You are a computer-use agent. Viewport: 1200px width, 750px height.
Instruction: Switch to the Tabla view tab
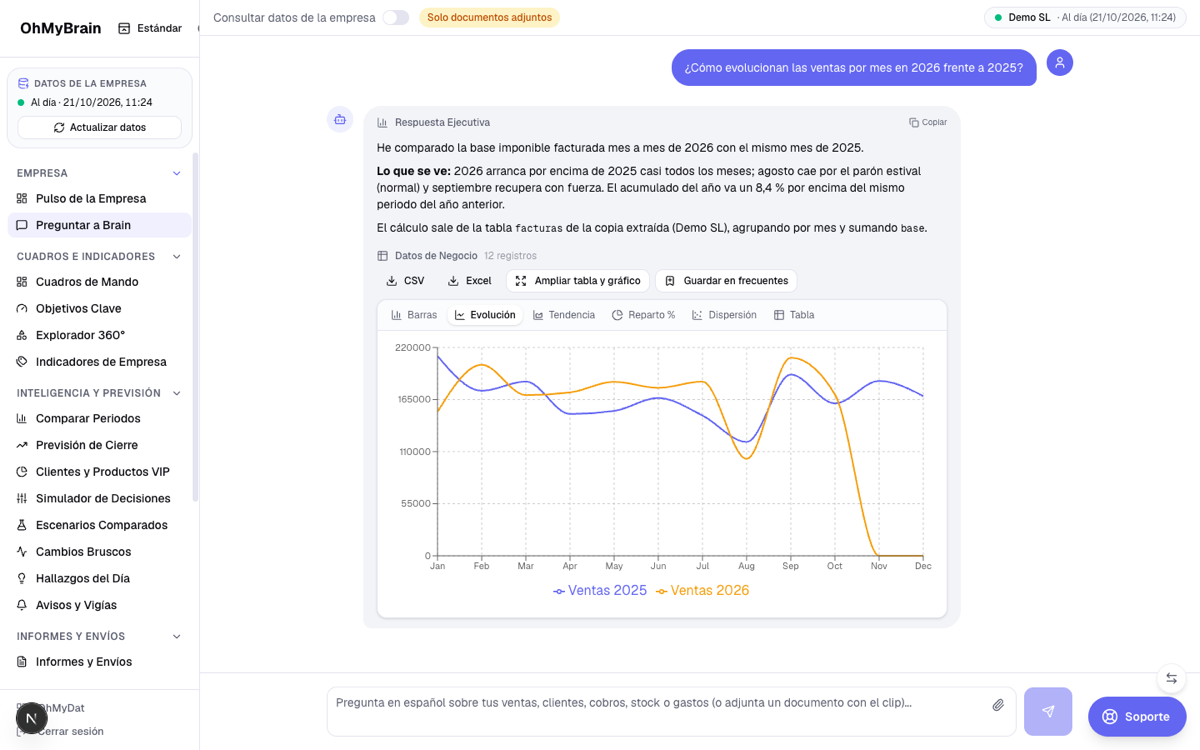794,315
